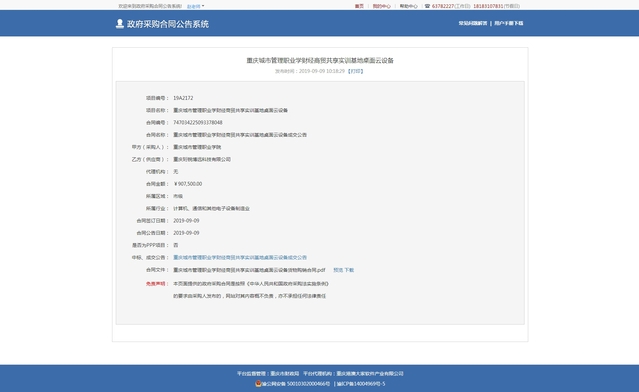
Task: Open 帮助中心 help center link
Action: click(x=408, y=6)
